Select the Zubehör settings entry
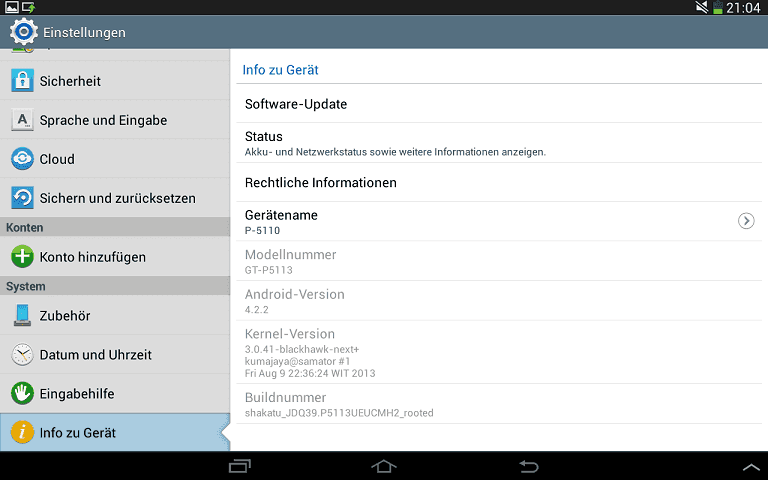The height and width of the screenshot is (480, 768). pyautogui.click(x=115, y=315)
